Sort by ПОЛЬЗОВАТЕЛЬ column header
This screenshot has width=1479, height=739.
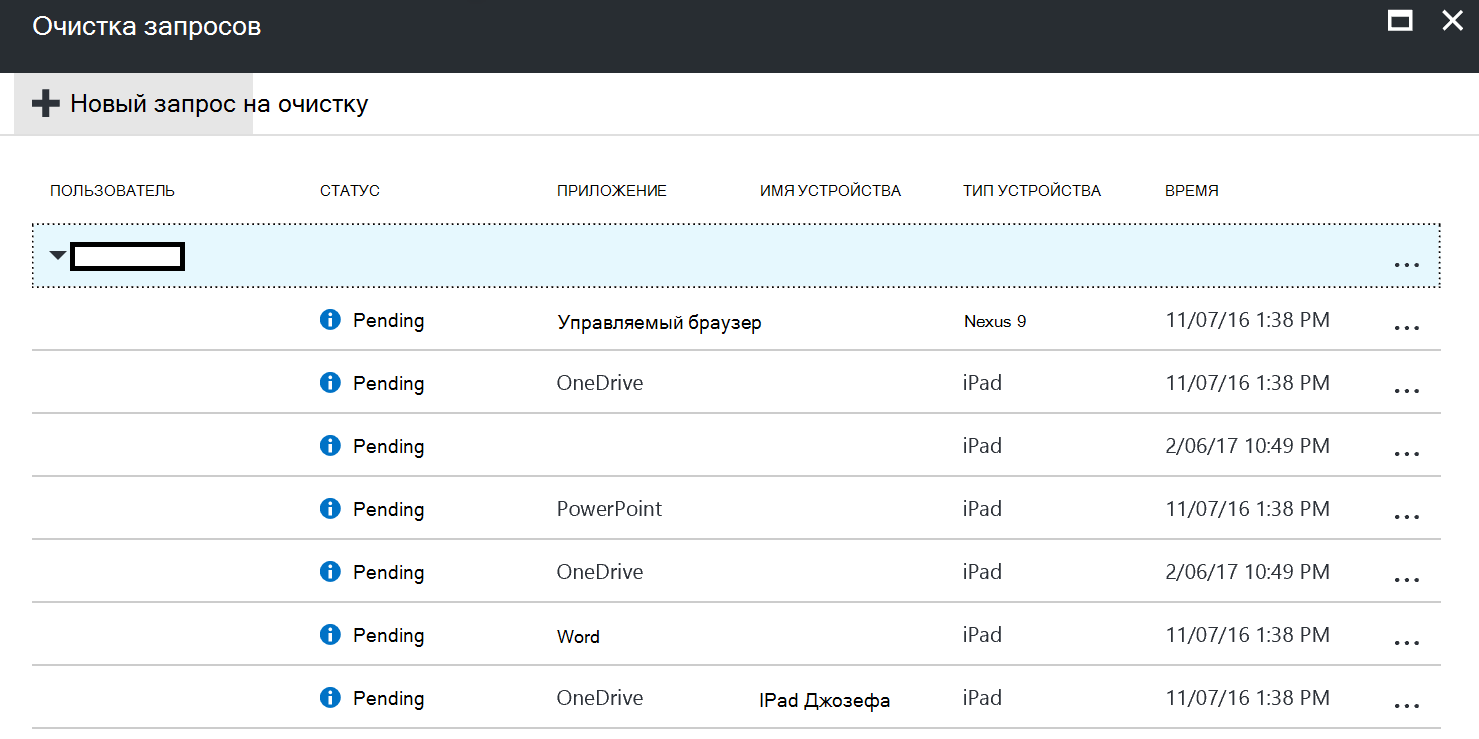click(x=112, y=191)
